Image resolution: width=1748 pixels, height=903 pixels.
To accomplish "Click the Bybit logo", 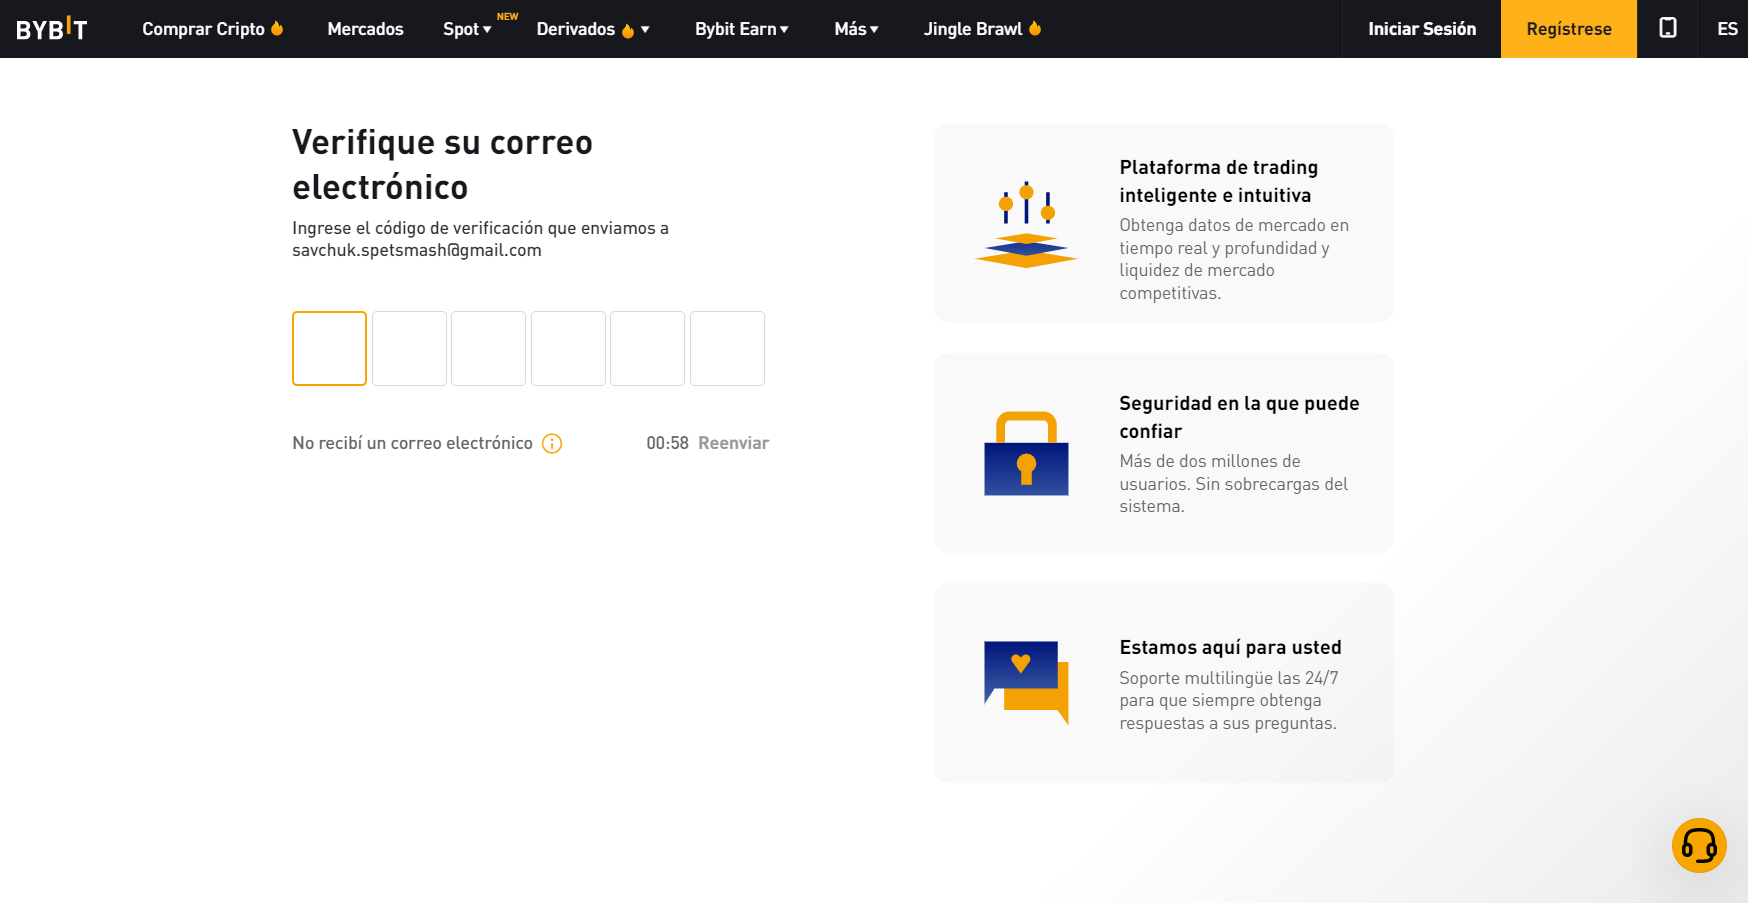I will point(52,29).
